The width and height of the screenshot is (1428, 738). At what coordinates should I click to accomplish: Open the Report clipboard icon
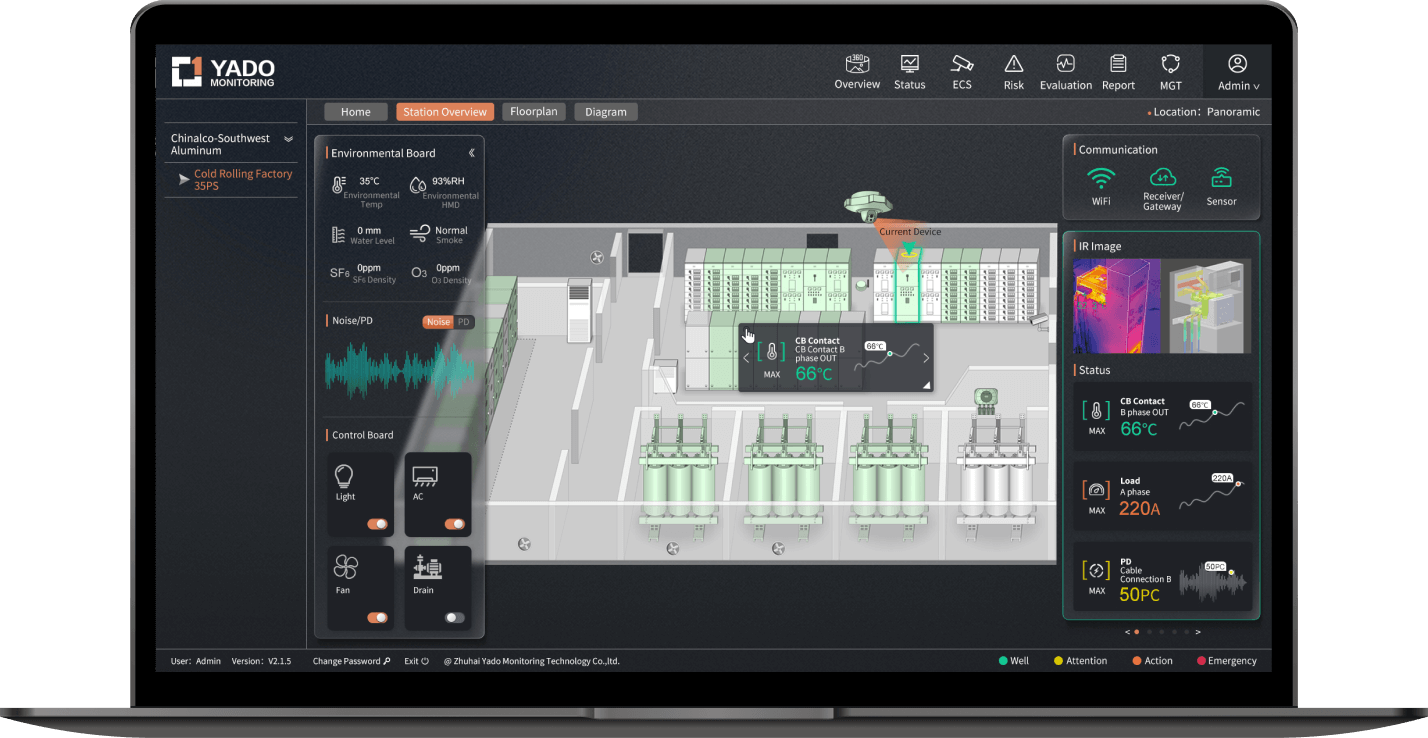(x=1118, y=64)
